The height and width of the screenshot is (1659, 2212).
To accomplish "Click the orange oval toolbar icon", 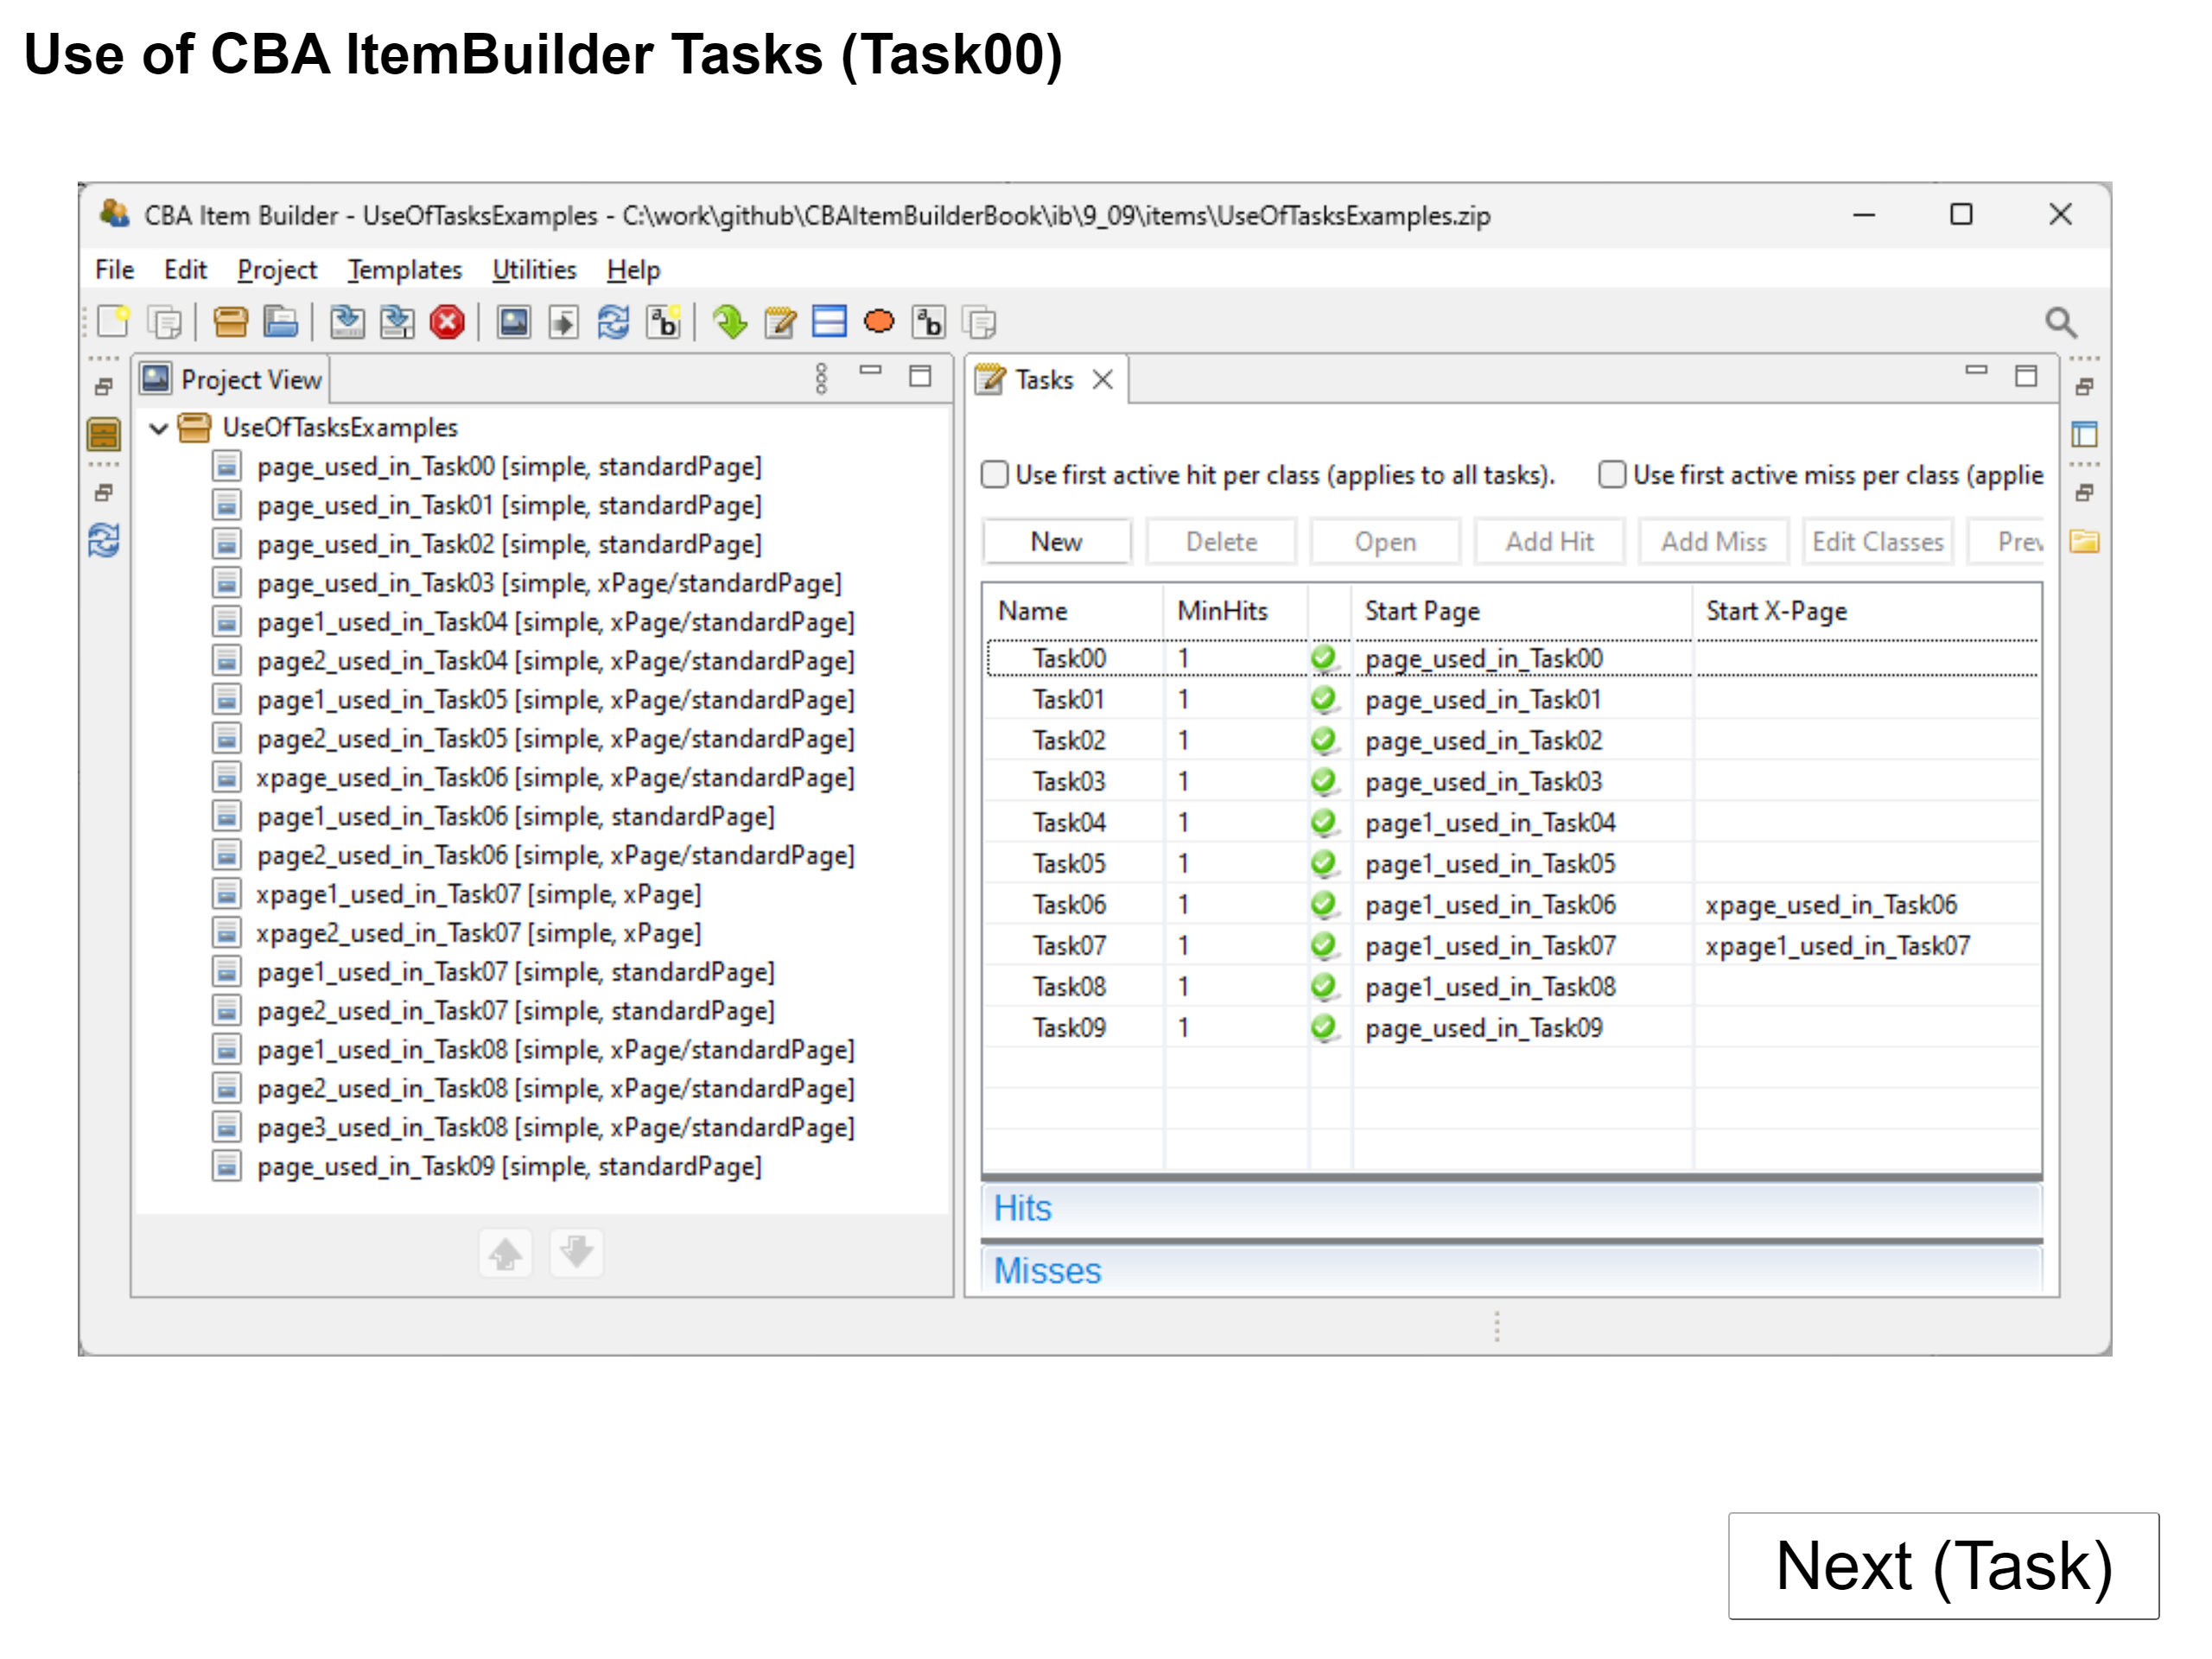I will 878,322.
